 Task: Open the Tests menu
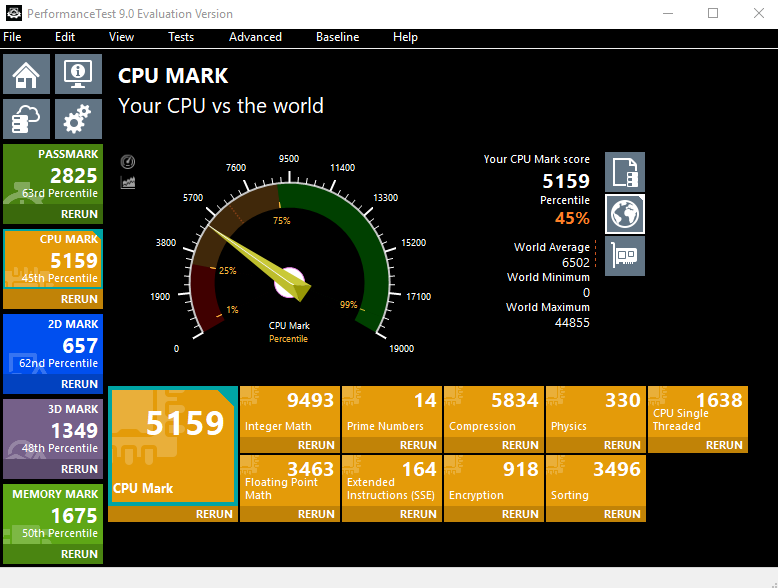pos(181,37)
